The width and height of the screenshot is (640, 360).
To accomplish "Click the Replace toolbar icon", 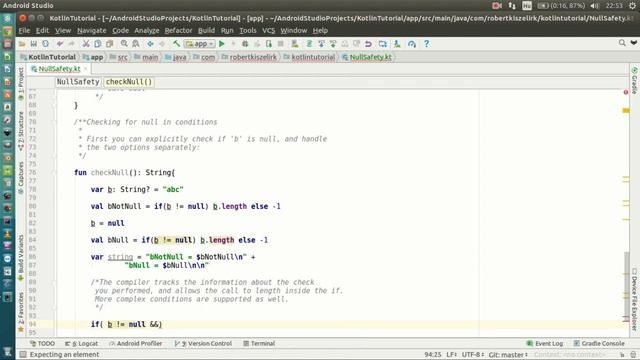I will (136, 44).
